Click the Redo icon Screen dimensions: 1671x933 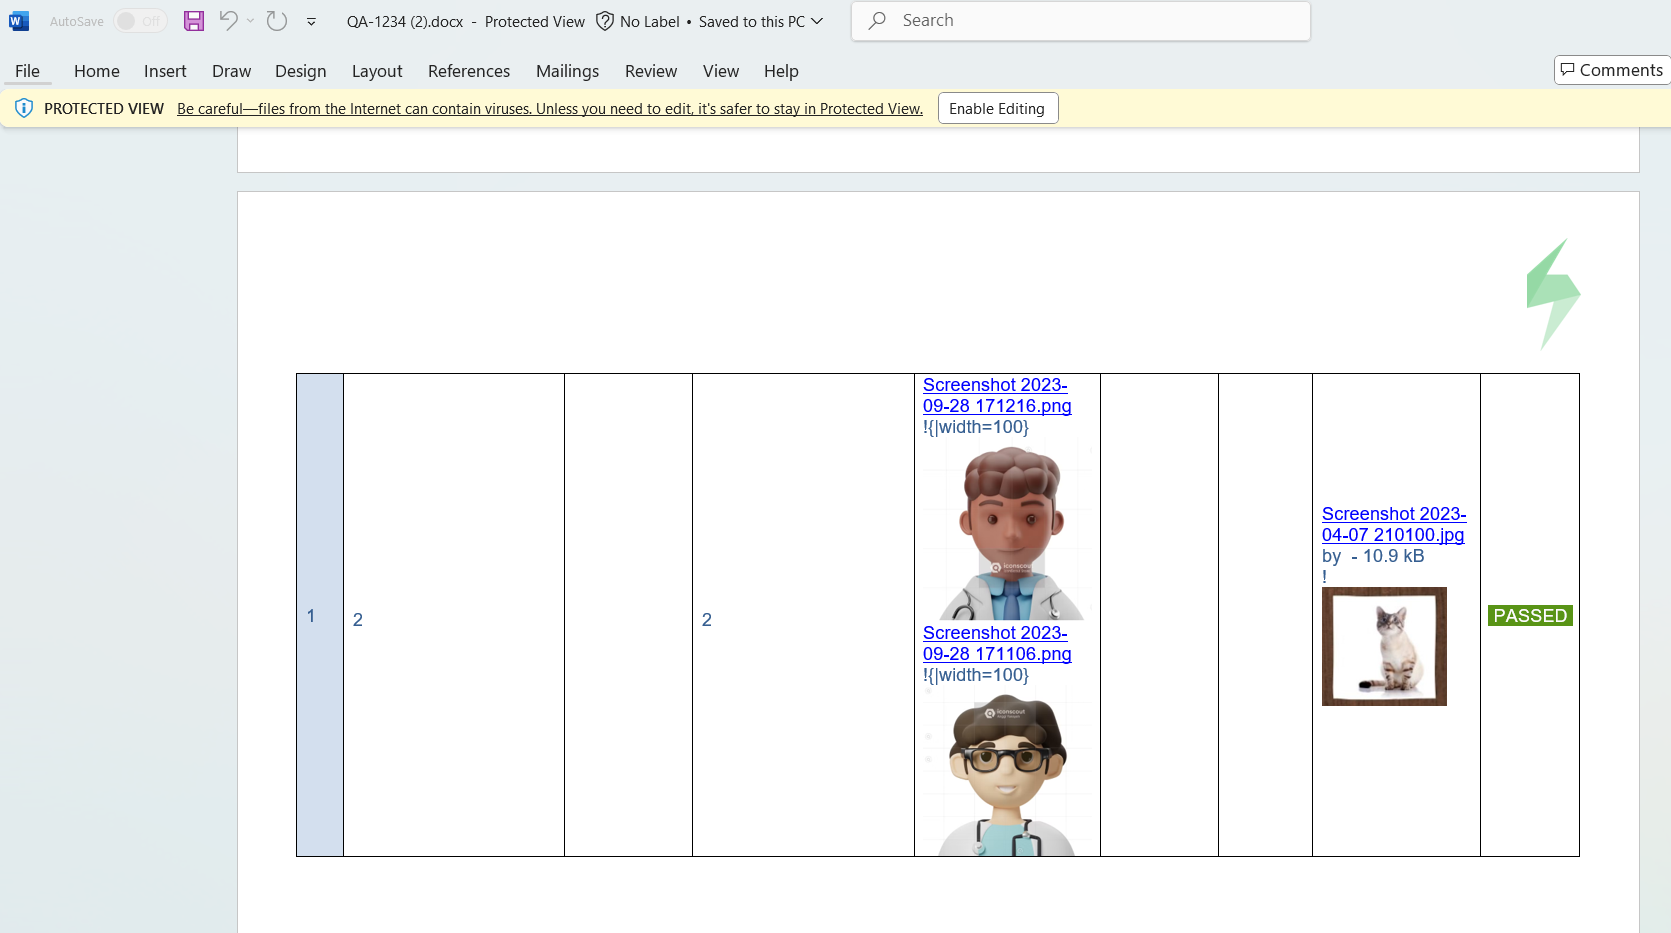[277, 21]
